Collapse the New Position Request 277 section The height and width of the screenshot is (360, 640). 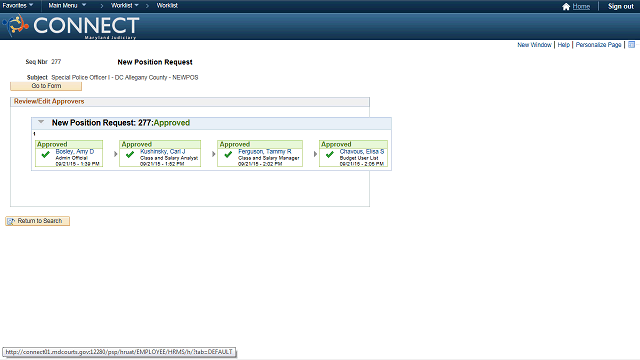pyautogui.click(x=41, y=122)
